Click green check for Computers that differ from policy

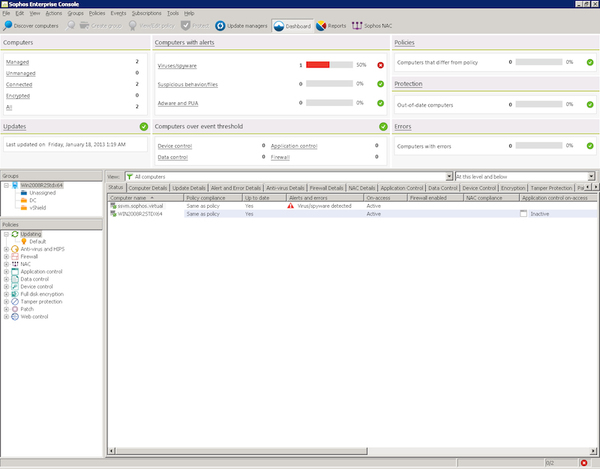point(590,62)
